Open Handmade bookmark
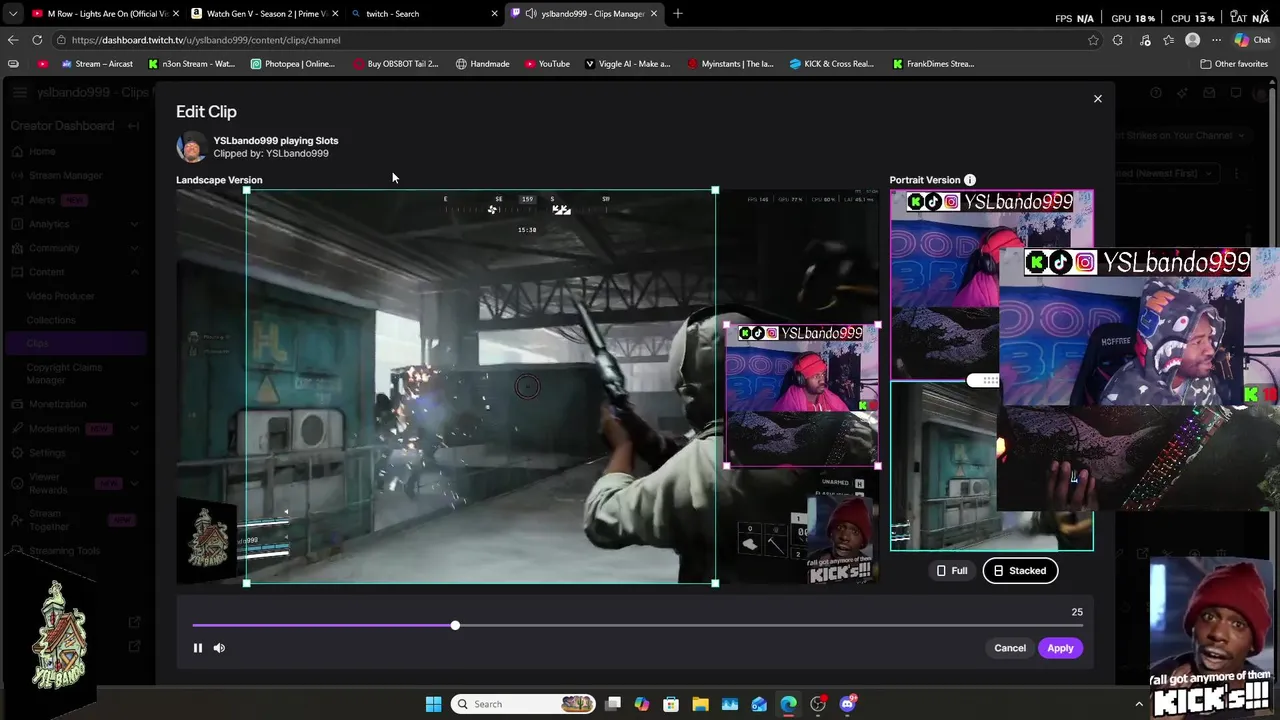This screenshot has height=720, width=1280. click(x=483, y=64)
